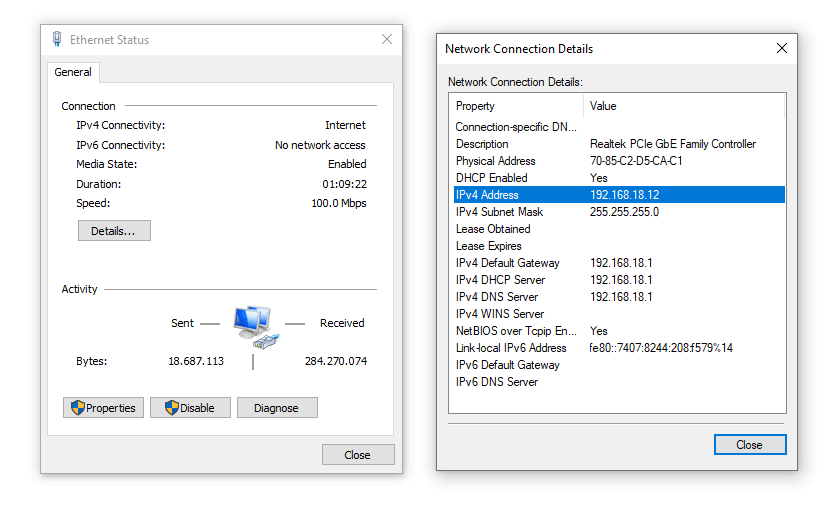The image size is (836, 521).
Task: Click the Diagnose button
Action: [x=276, y=408]
